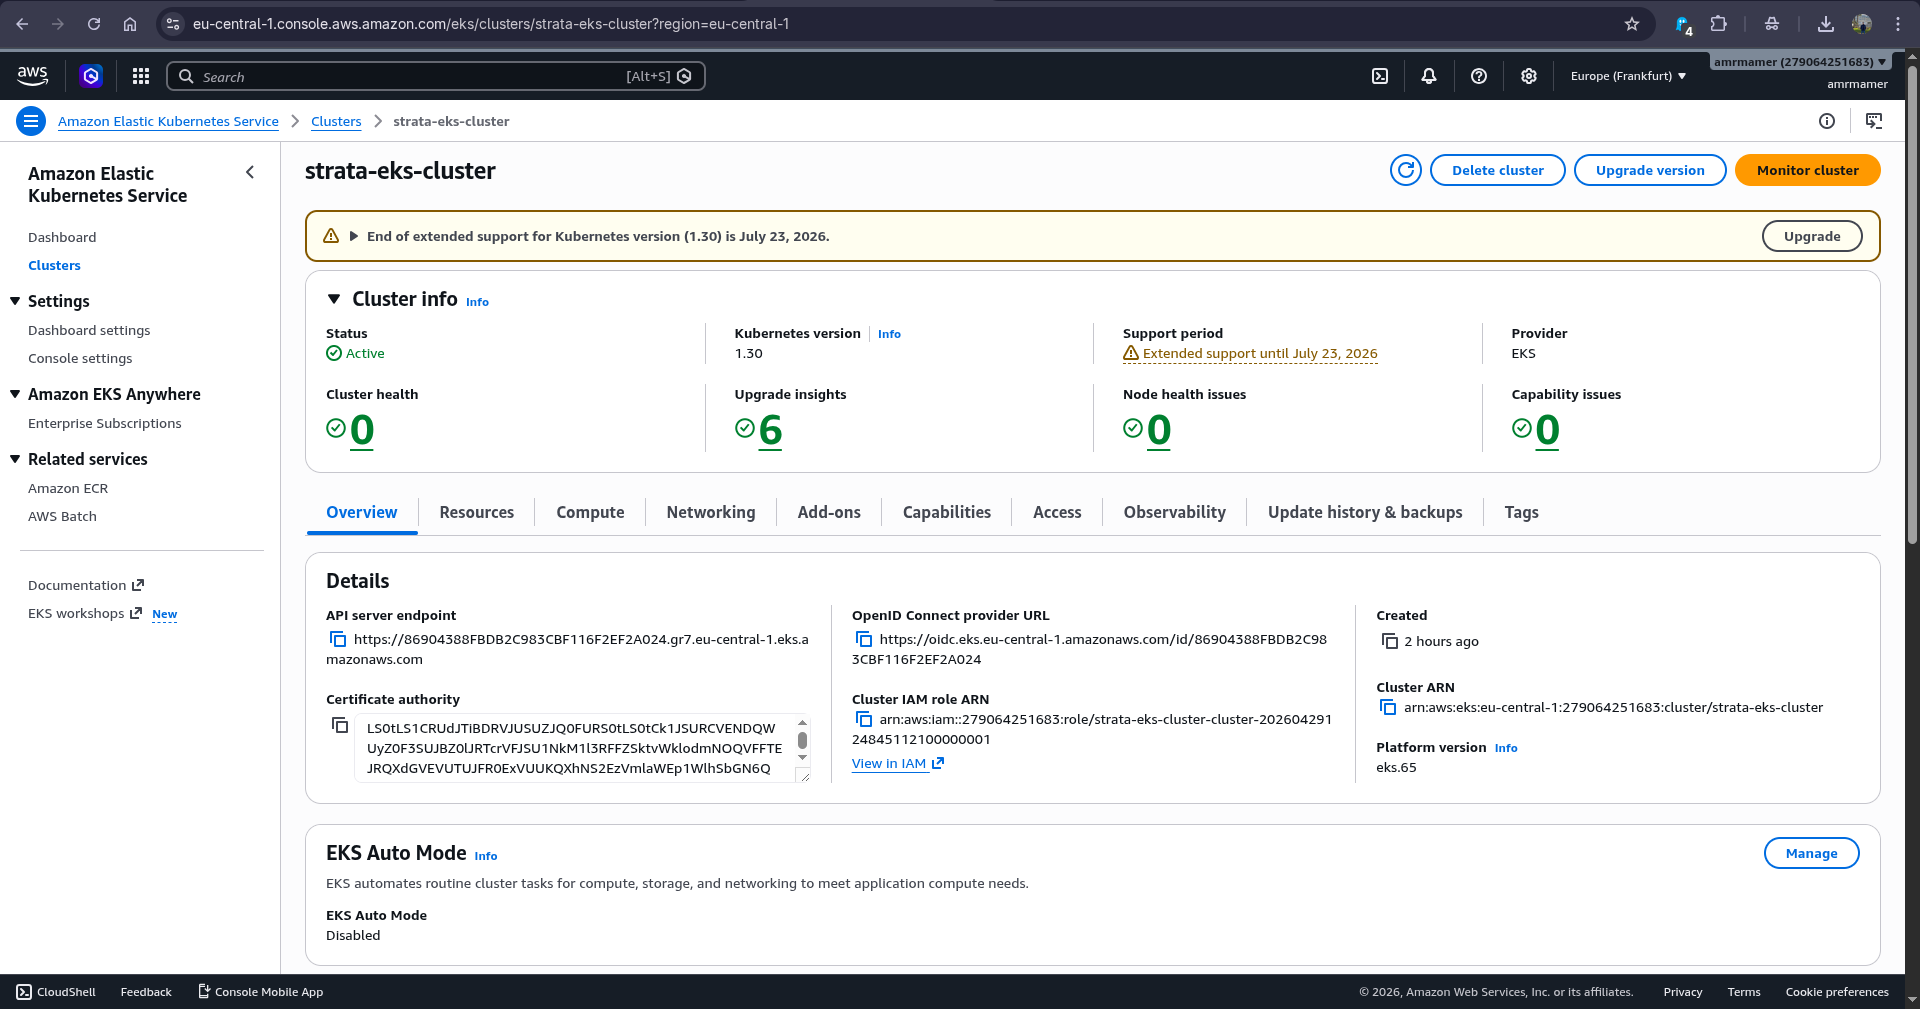Bookmark this page with star icon
The height and width of the screenshot is (1009, 1920).
[1632, 24]
